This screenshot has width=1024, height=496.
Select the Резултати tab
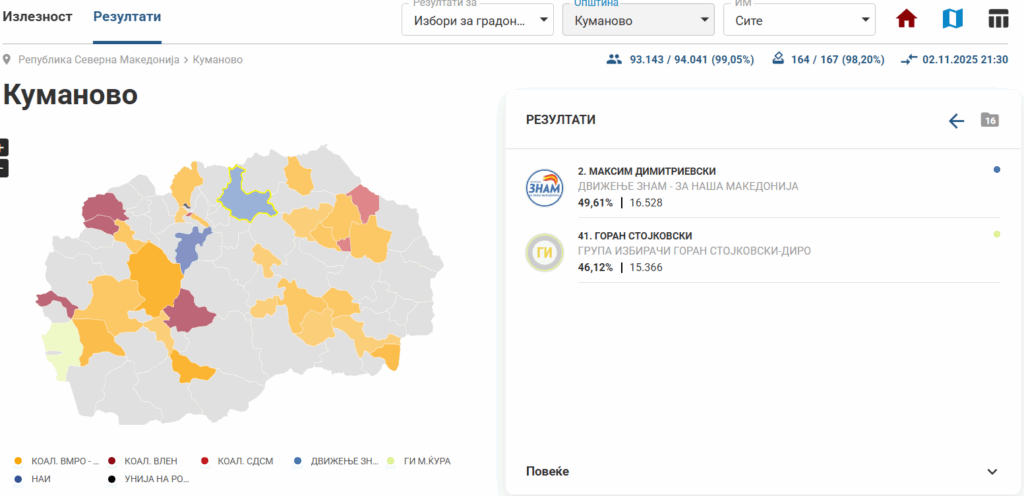click(x=127, y=17)
